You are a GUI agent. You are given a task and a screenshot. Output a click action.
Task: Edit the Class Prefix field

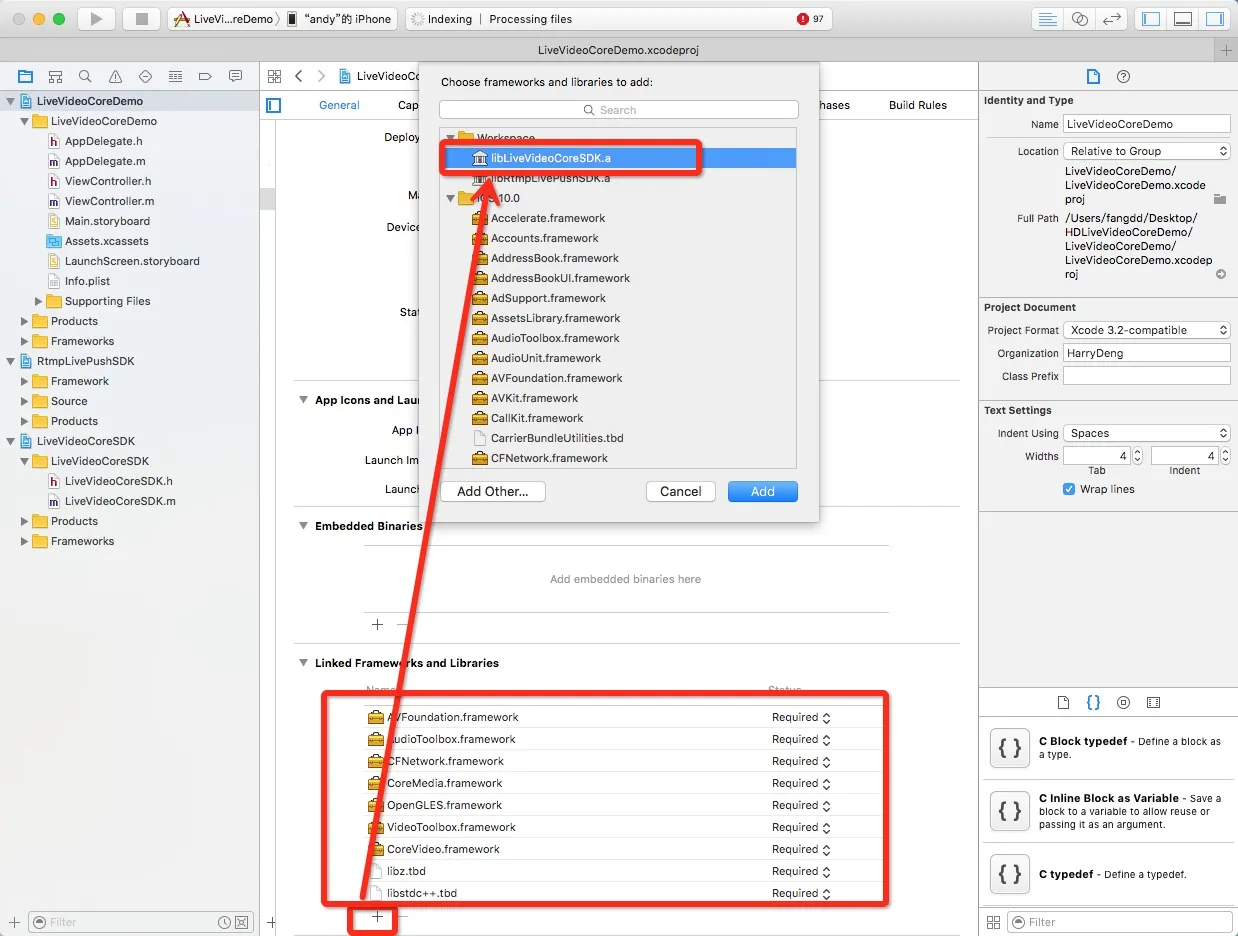click(1146, 376)
